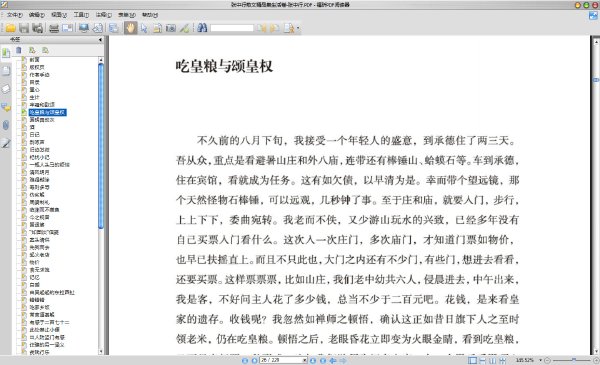Viewport: 600px width, 365px height.
Task: Click the zoom in plus button
Action: pos(596,360)
